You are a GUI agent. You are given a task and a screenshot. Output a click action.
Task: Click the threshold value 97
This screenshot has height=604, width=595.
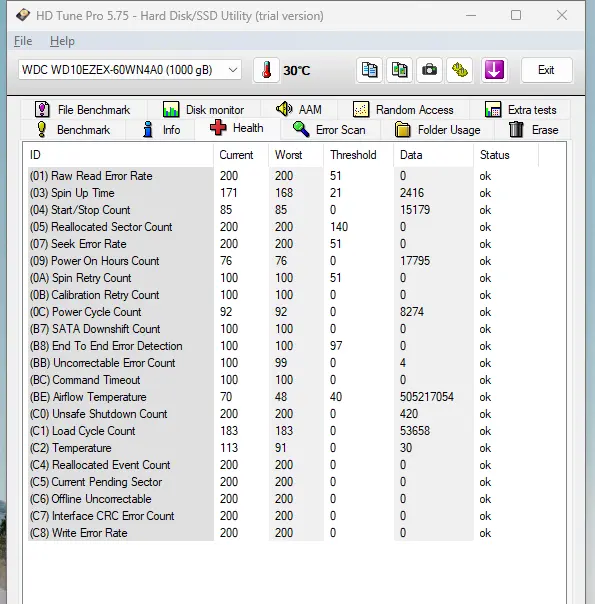(x=336, y=346)
